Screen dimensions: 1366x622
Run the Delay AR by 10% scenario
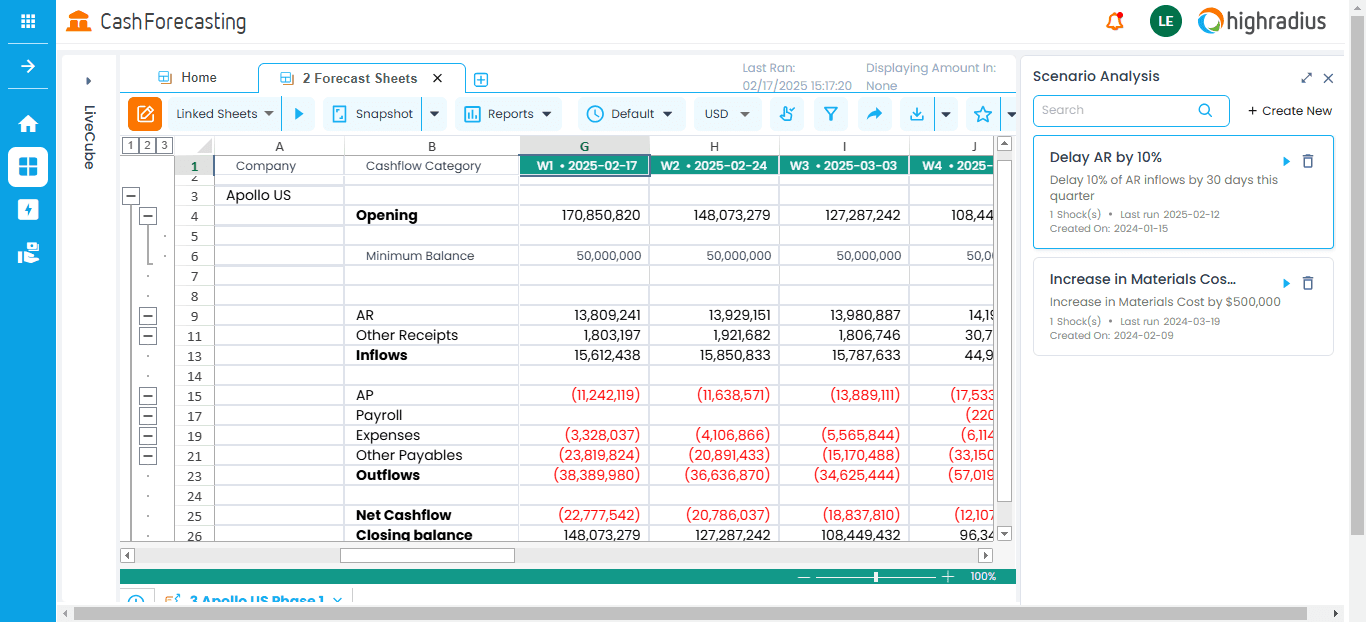click(x=1287, y=161)
